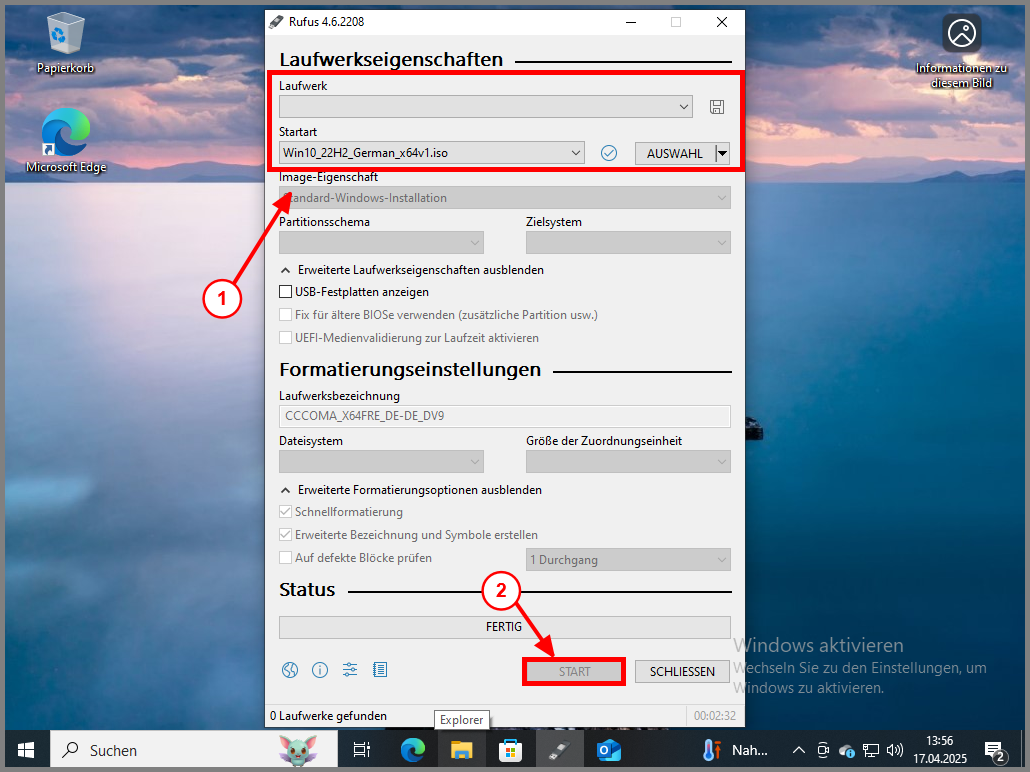Minimize the Rufus window

click(x=631, y=22)
